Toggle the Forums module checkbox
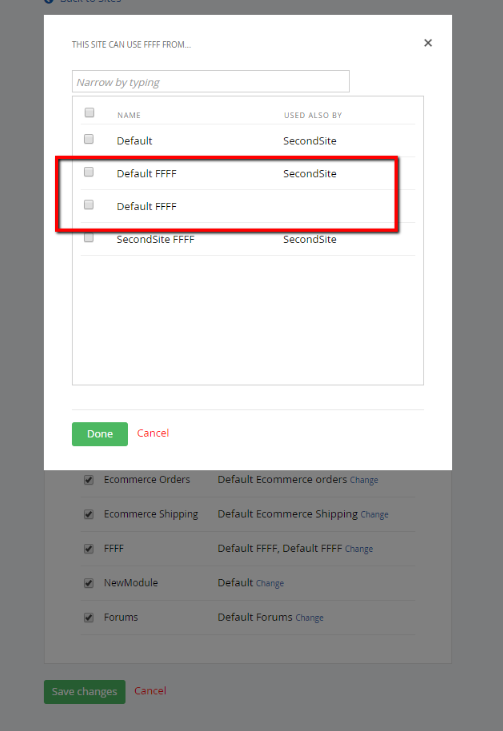The height and width of the screenshot is (731, 503). coord(89,618)
